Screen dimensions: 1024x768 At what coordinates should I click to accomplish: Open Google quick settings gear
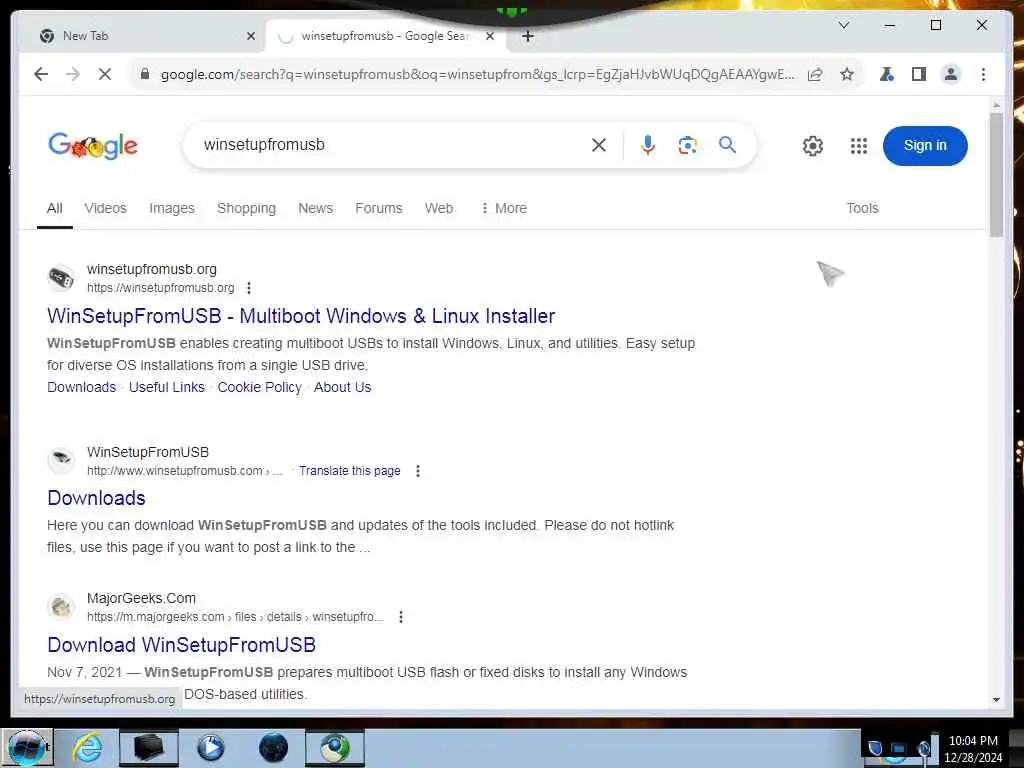(812, 146)
